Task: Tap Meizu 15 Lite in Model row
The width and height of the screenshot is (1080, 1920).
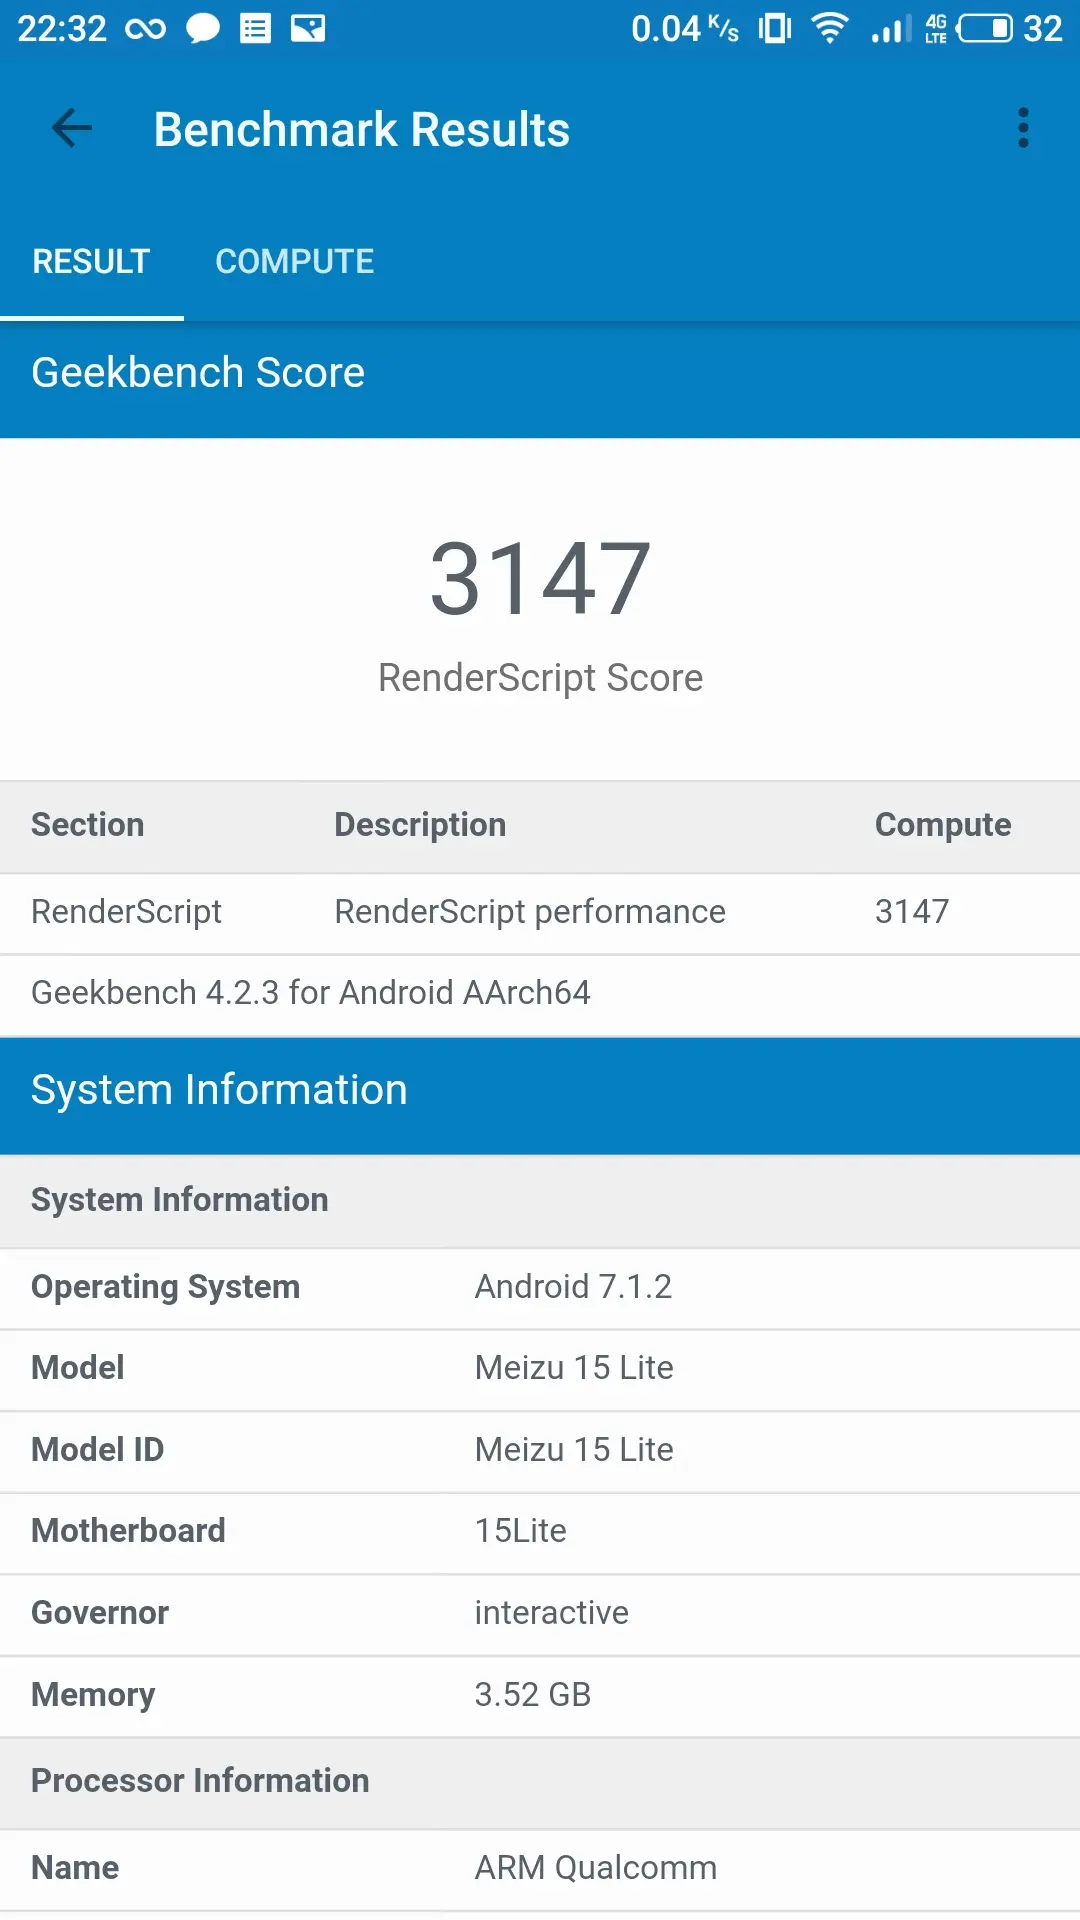Action: [574, 1368]
